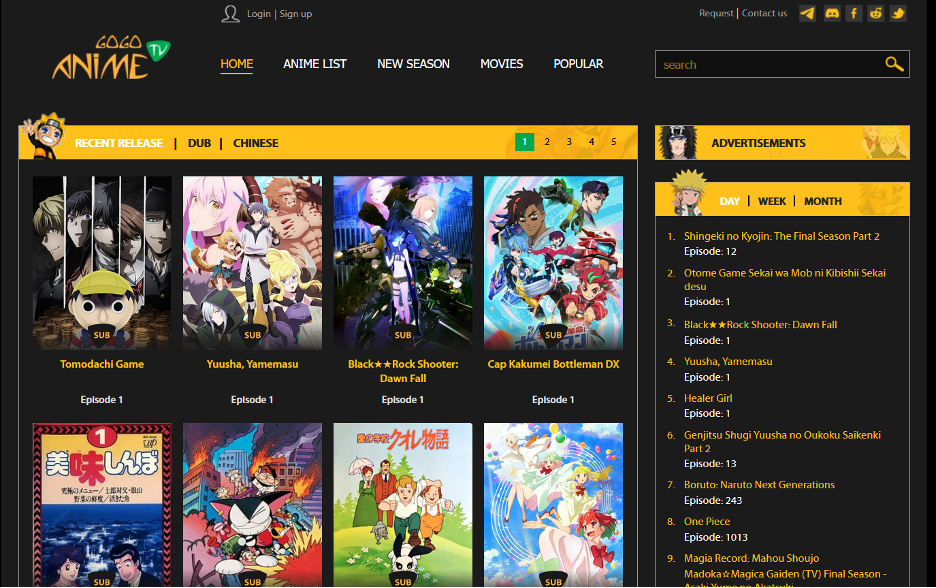936x588 pixels.
Task: Open the ANIME LIST menu item
Action: pos(315,64)
